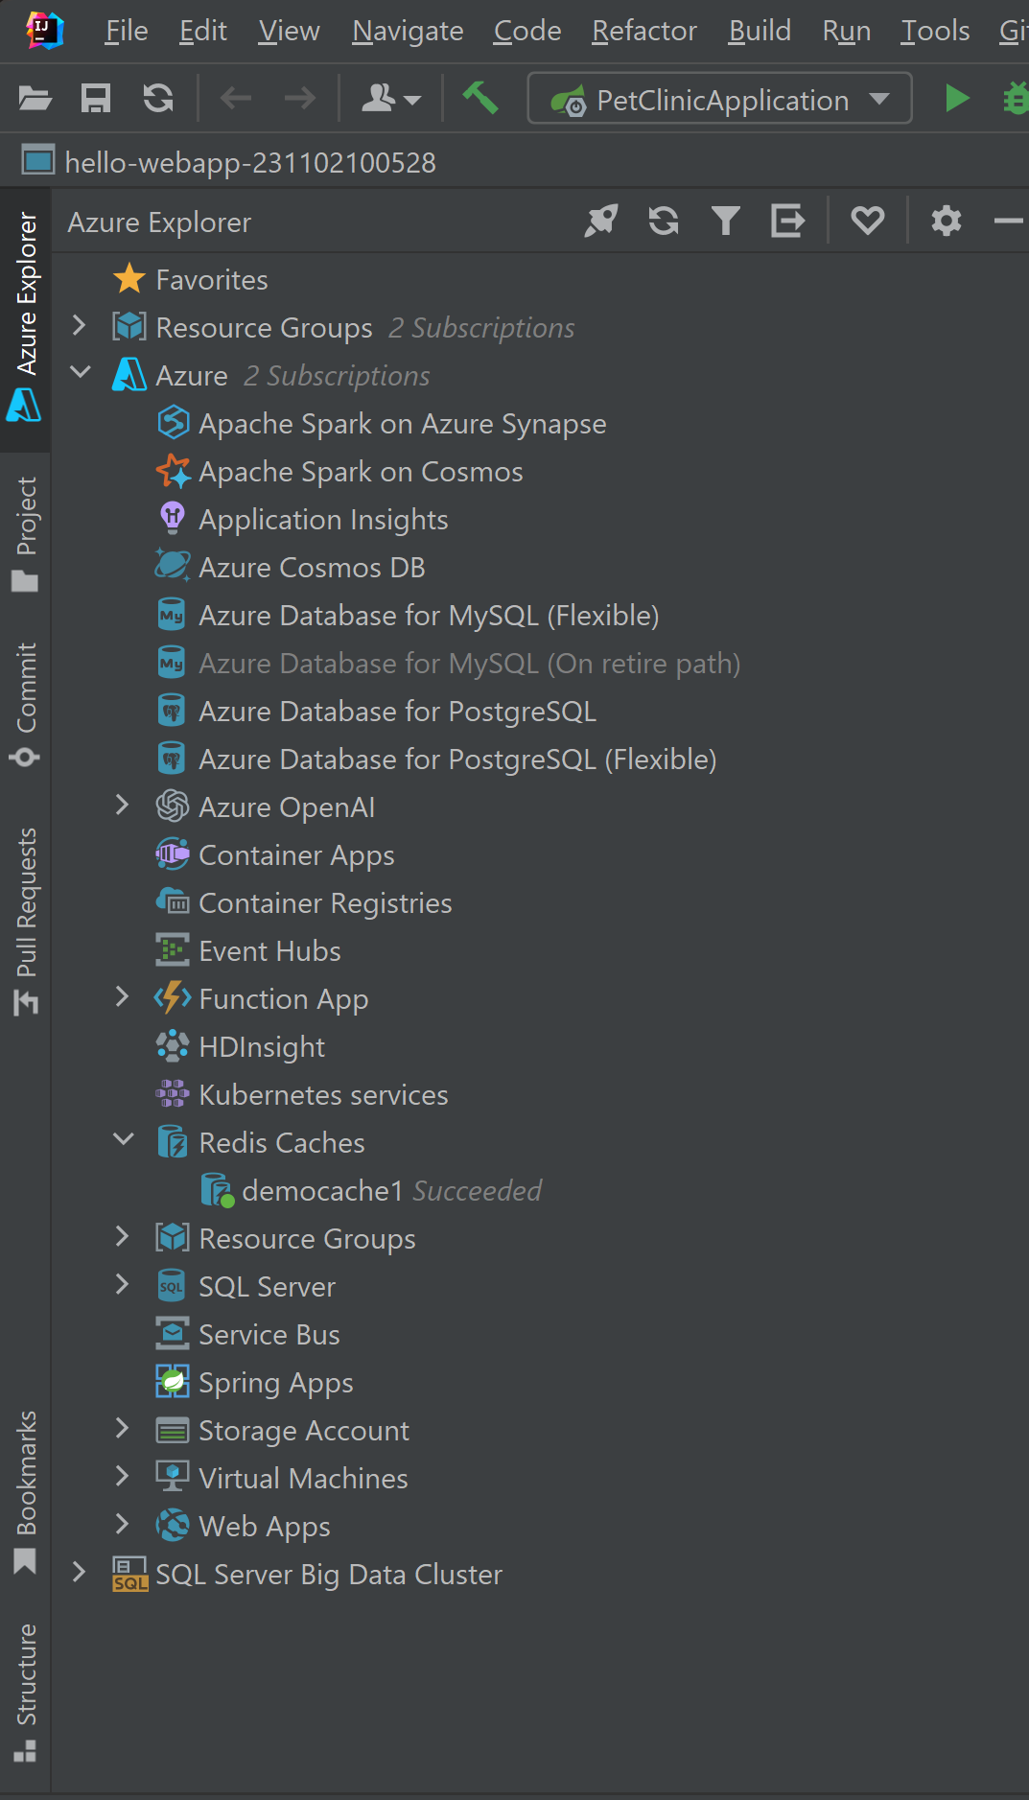
Task: Click the Azure Cosmos DB planet icon
Action: 173,566
